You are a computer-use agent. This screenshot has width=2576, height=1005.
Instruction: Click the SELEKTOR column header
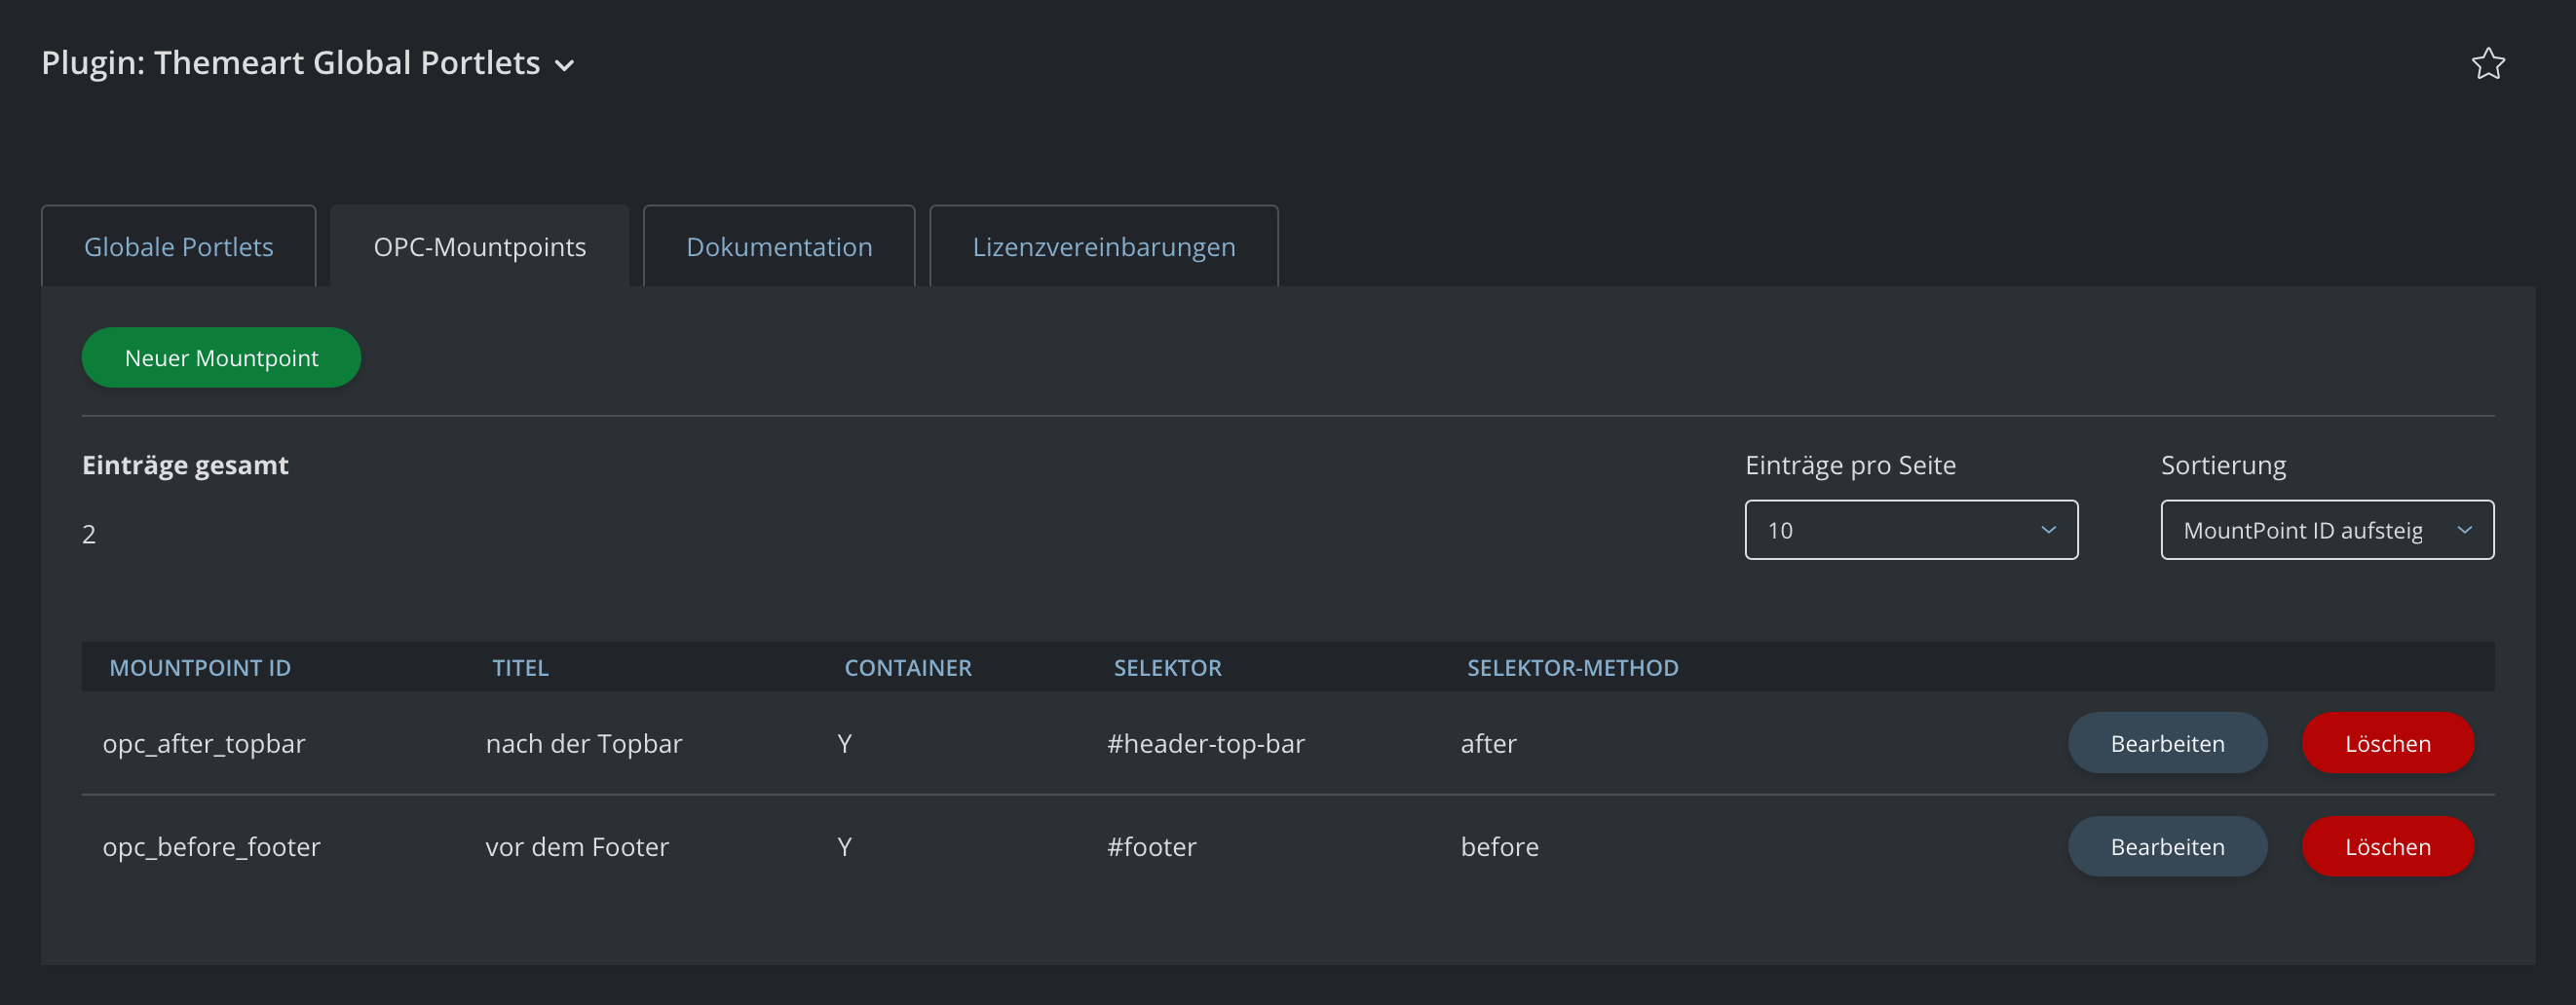point(1167,668)
